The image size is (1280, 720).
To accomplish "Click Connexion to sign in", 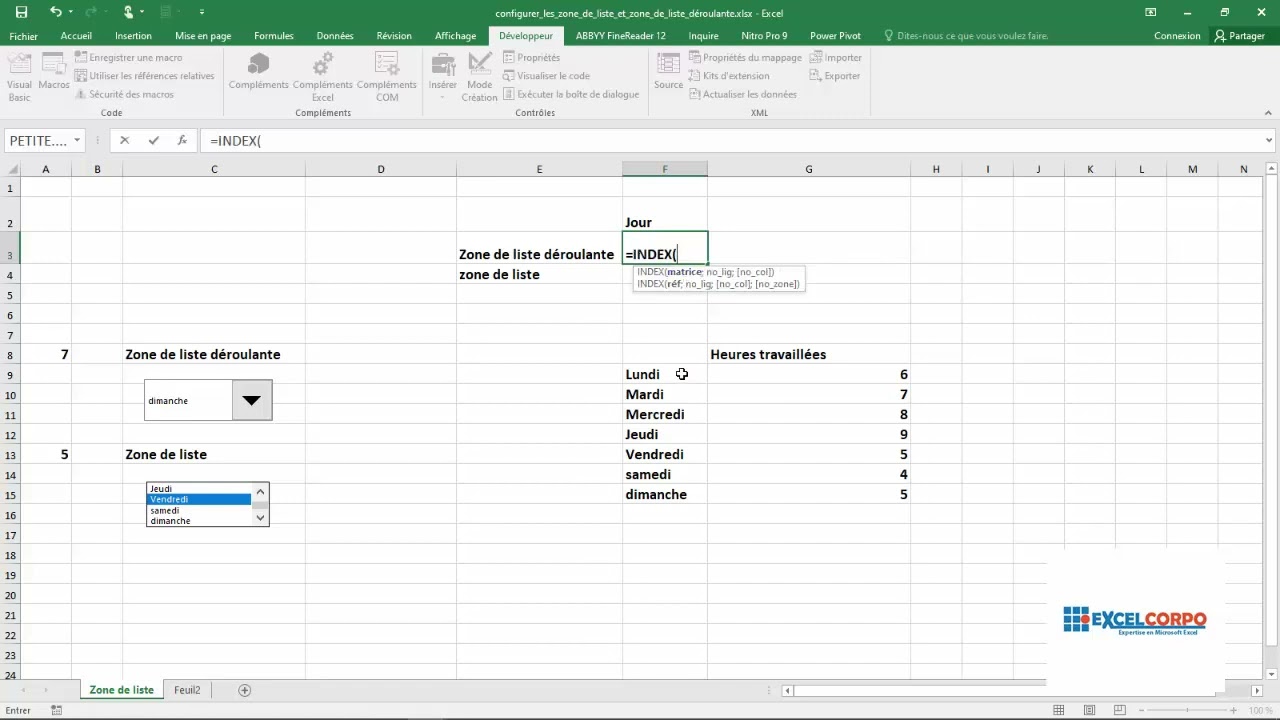I will point(1177,36).
